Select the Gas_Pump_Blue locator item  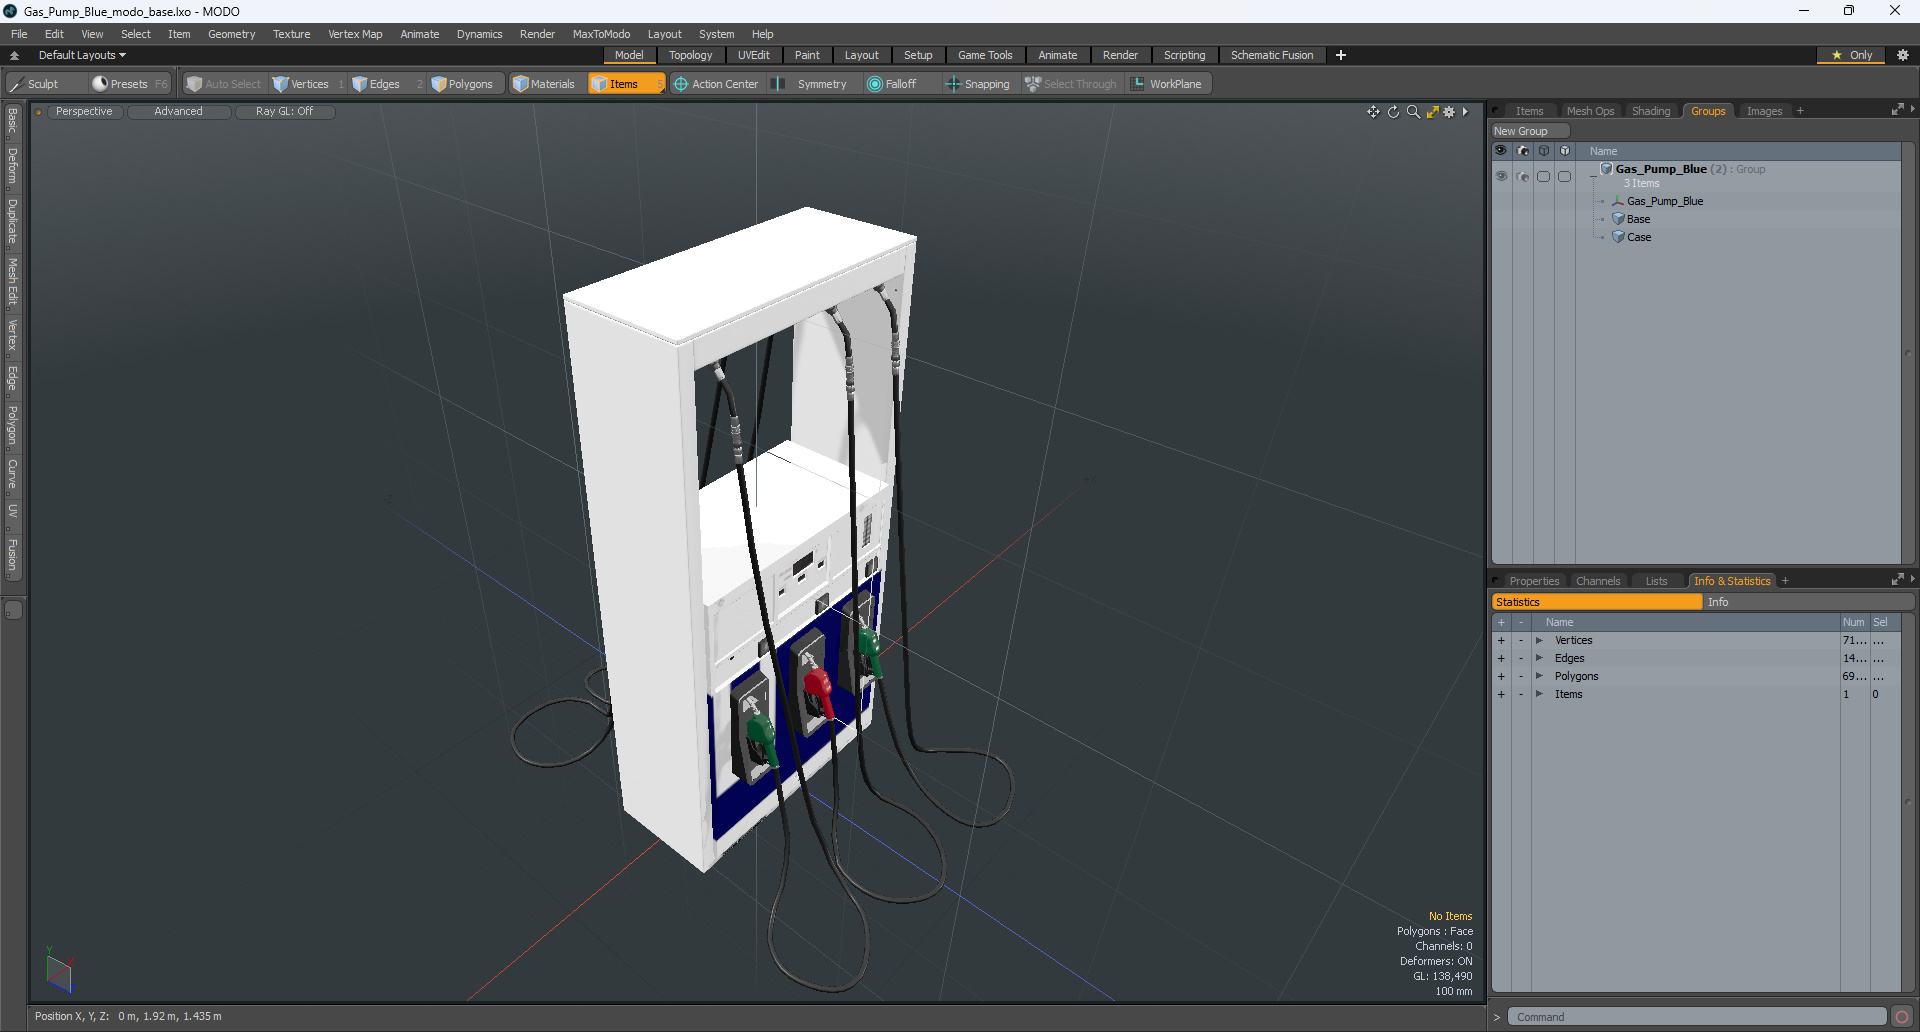pyautogui.click(x=1664, y=201)
